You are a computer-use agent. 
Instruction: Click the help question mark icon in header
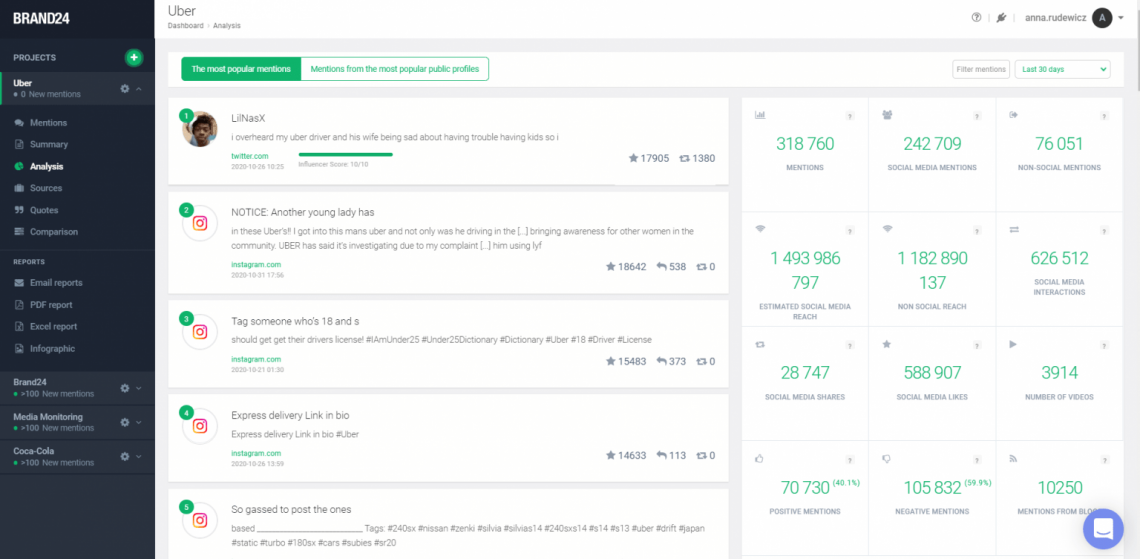(x=977, y=18)
